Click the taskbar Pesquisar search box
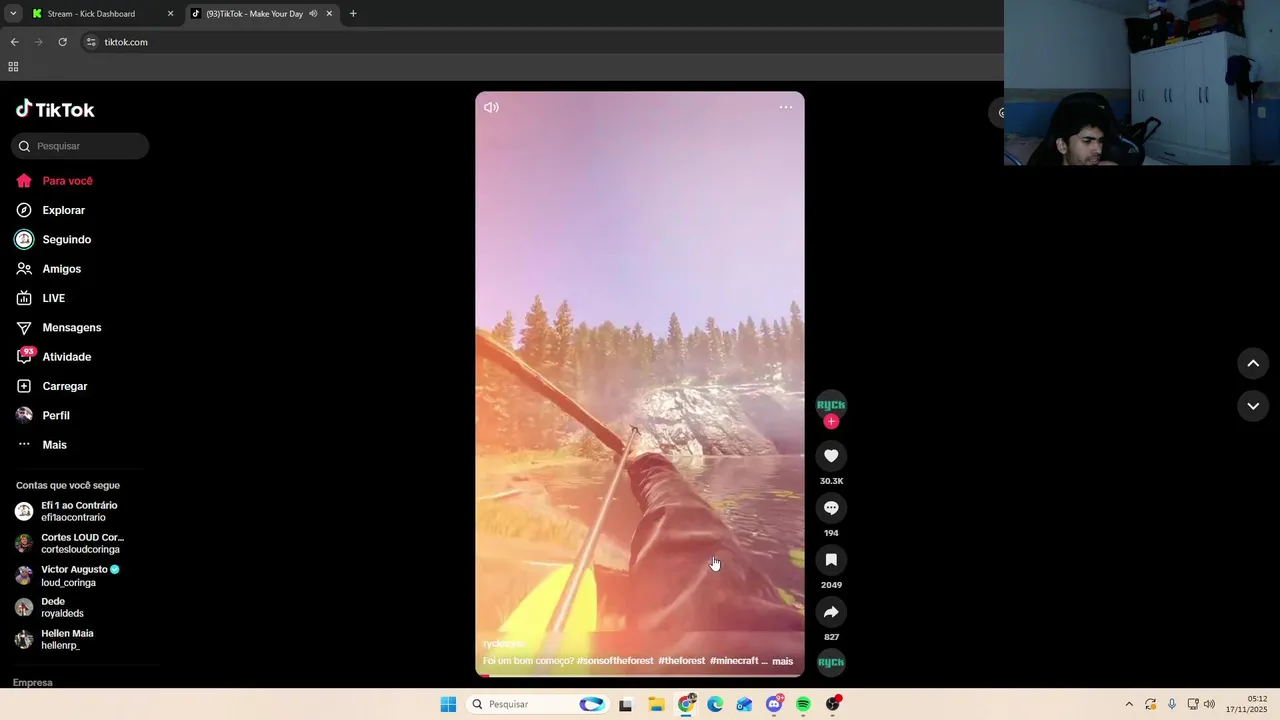The height and width of the screenshot is (720, 1280). coord(538,704)
